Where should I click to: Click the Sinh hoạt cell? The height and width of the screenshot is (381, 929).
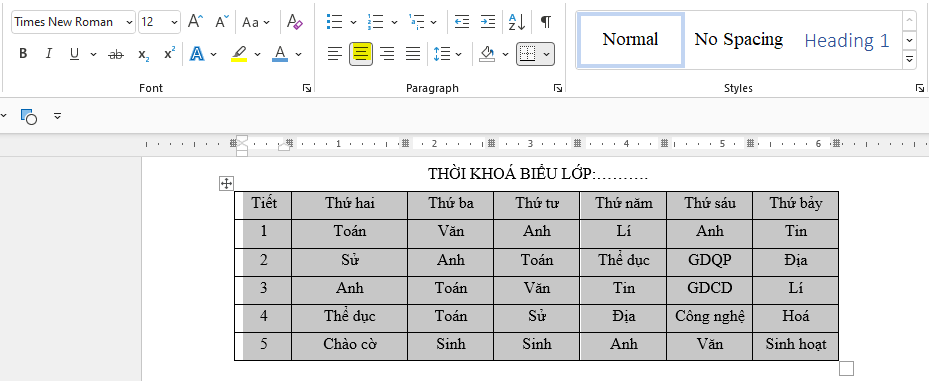pyautogui.click(x=796, y=346)
